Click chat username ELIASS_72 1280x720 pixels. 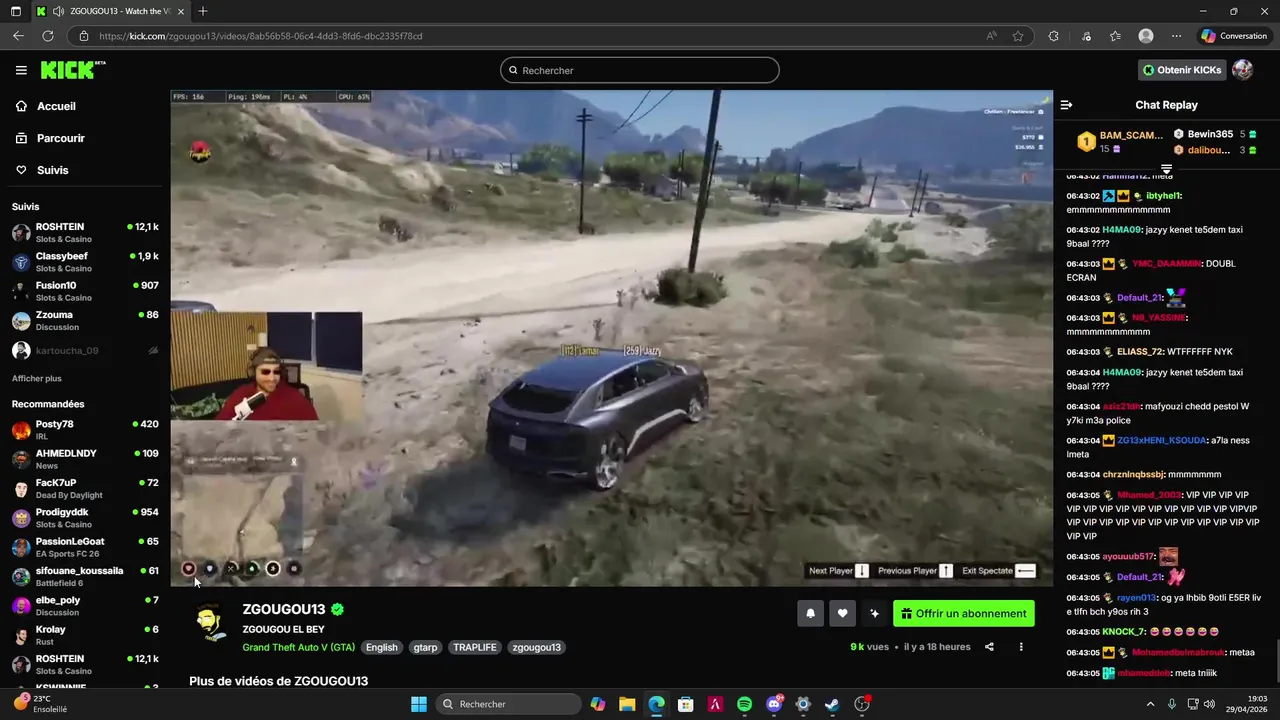(1140, 352)
